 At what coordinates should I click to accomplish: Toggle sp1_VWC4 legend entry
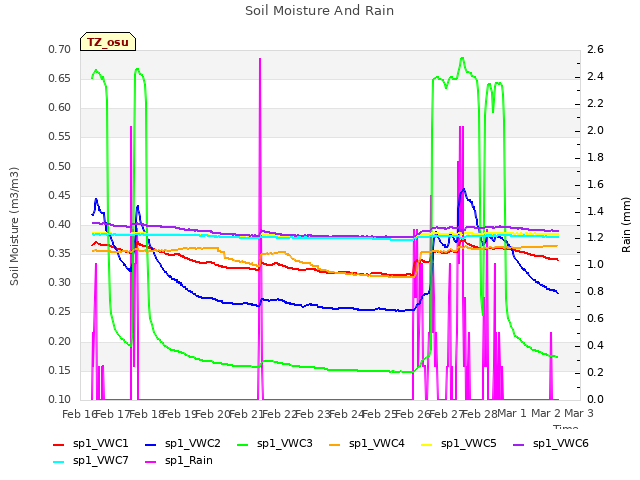pos(367,444)
